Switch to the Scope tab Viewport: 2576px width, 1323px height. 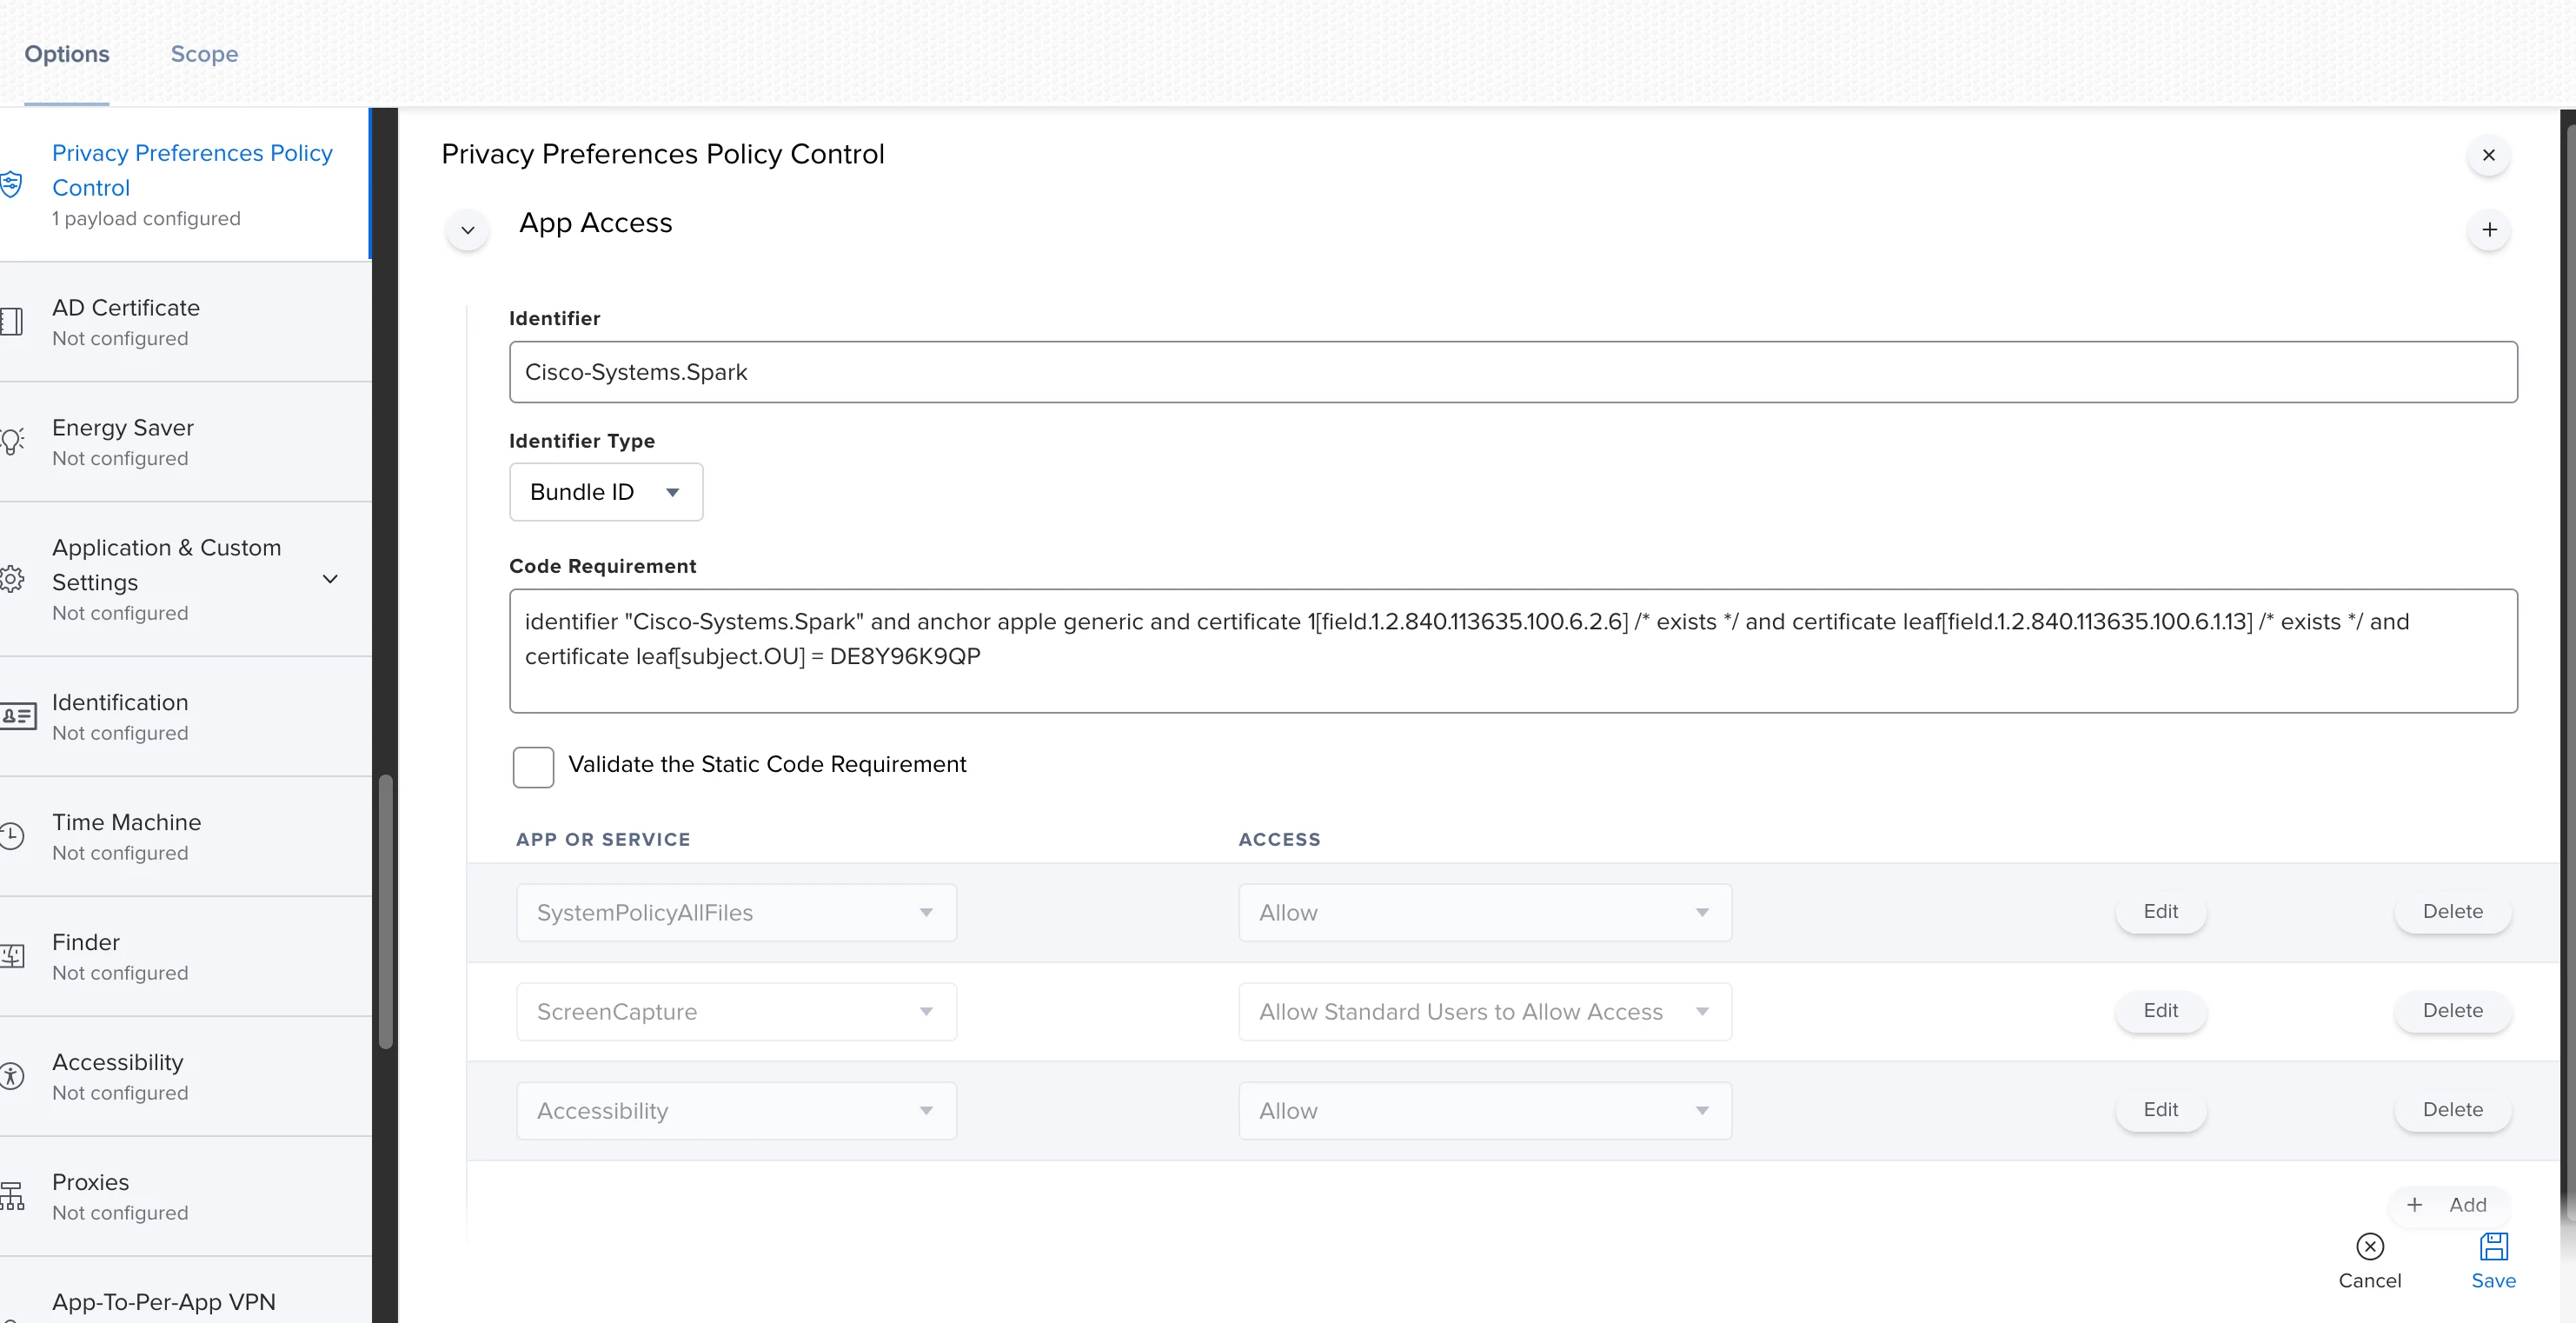coord(204,54)
